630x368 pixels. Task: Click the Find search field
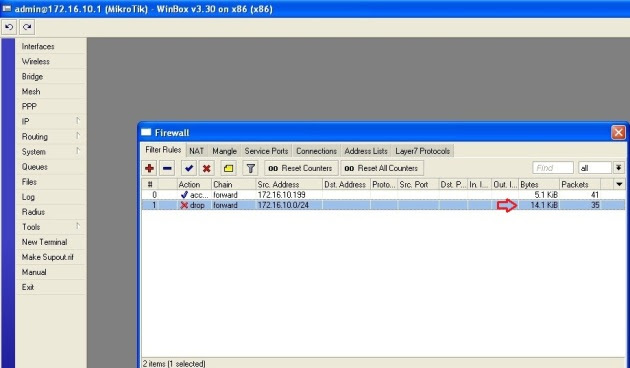553,168
